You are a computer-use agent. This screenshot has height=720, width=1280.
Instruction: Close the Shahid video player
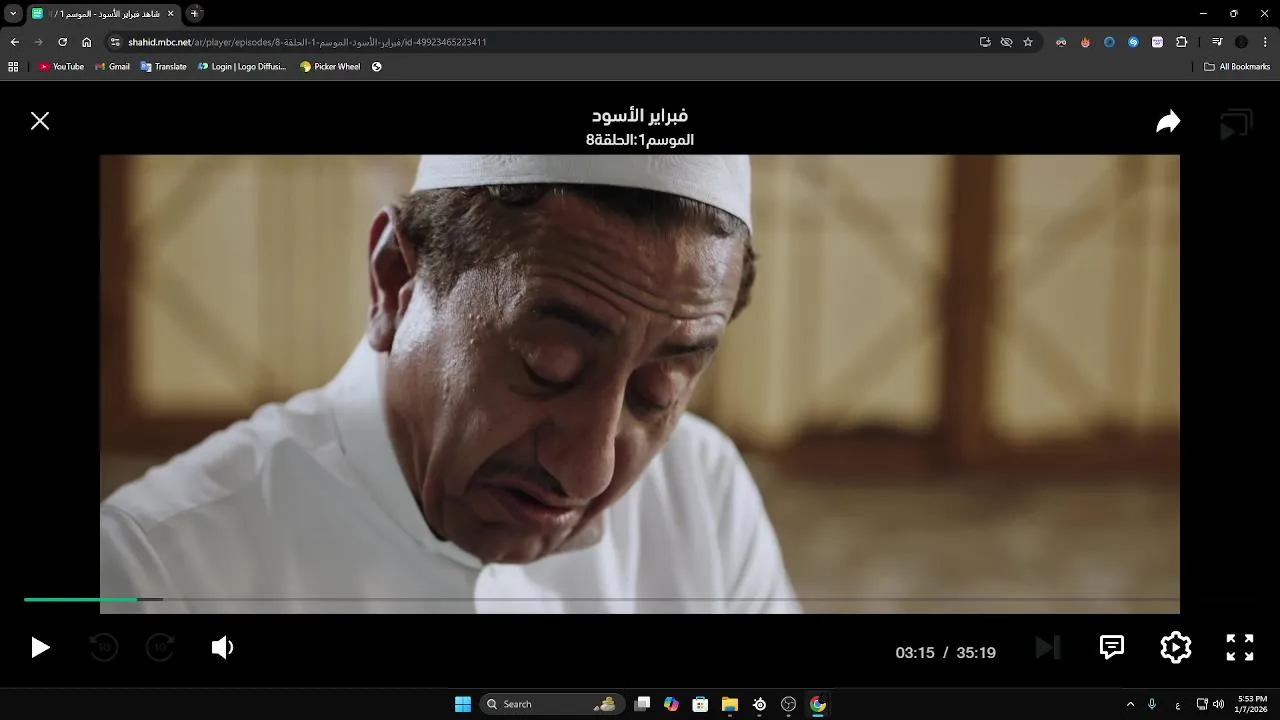(40, 121)
